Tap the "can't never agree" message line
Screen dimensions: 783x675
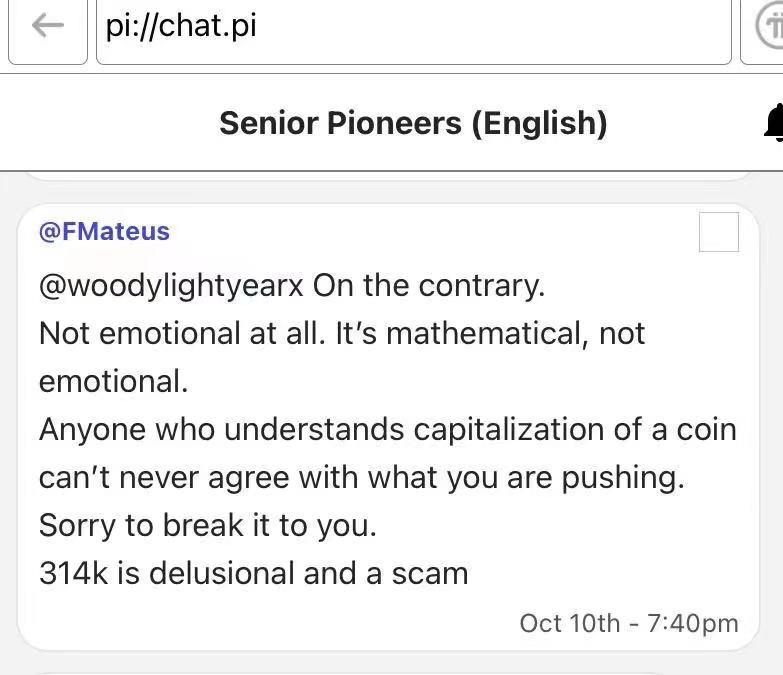point(361,477)
